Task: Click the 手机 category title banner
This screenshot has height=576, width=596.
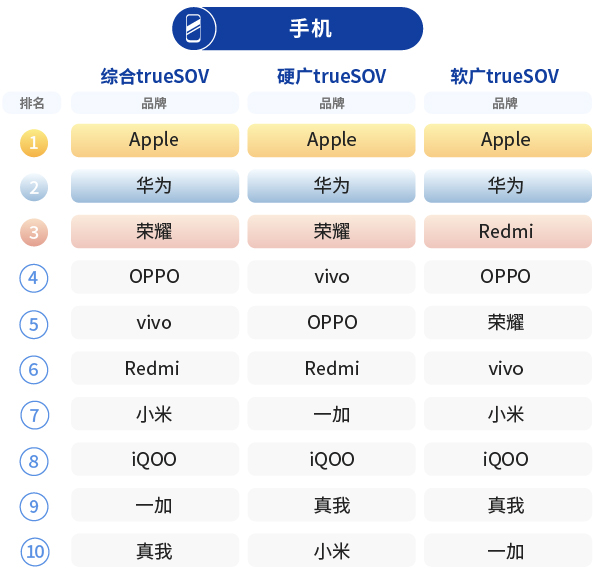Action: [298, 29]
